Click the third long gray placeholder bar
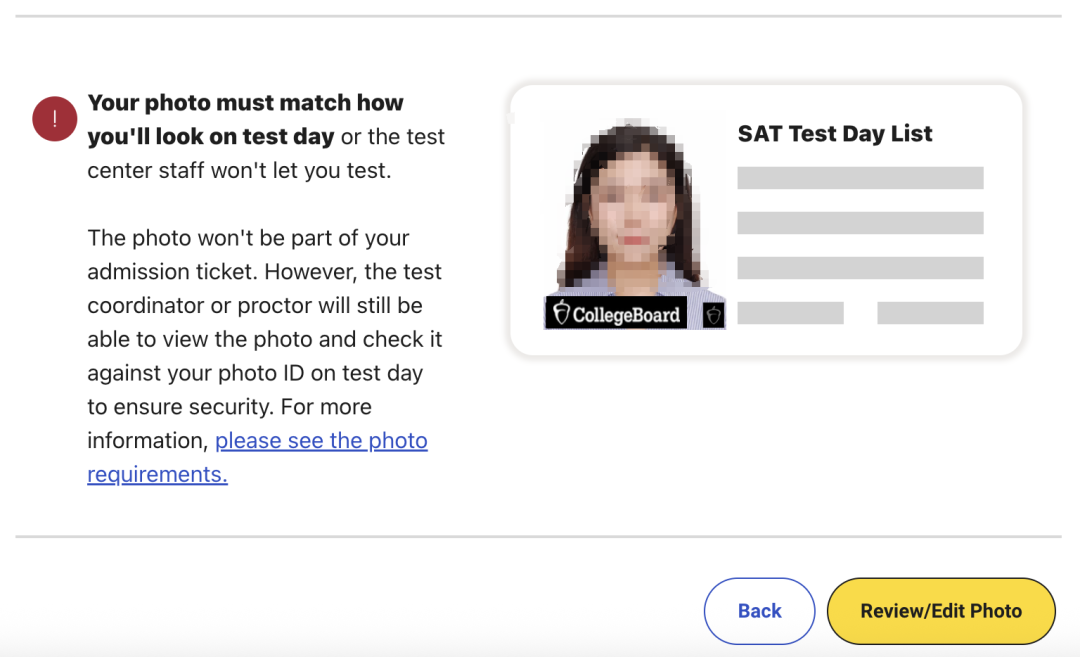This screenshot has width=1080, height=657. coord(860,268)
